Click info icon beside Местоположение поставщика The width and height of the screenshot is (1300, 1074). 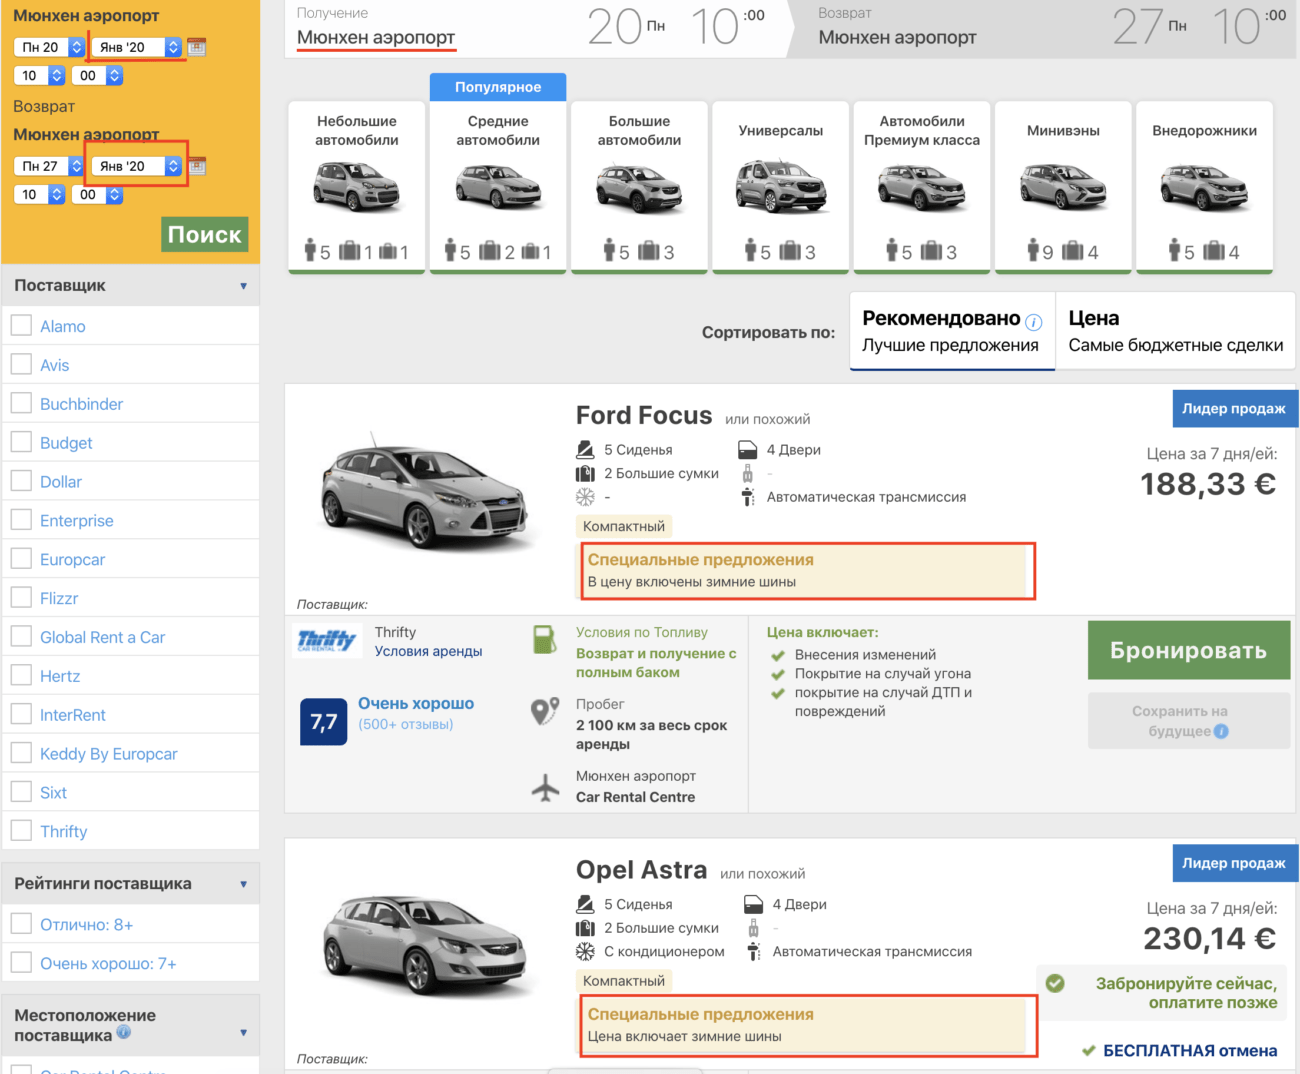pos(124,1032)
